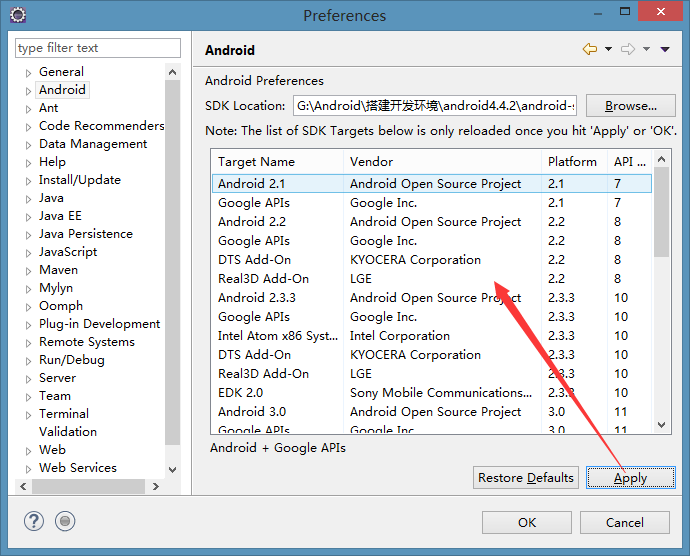Open the help question mark icon
Viewport: 690px width, 556px height.
tap(35, 521)
